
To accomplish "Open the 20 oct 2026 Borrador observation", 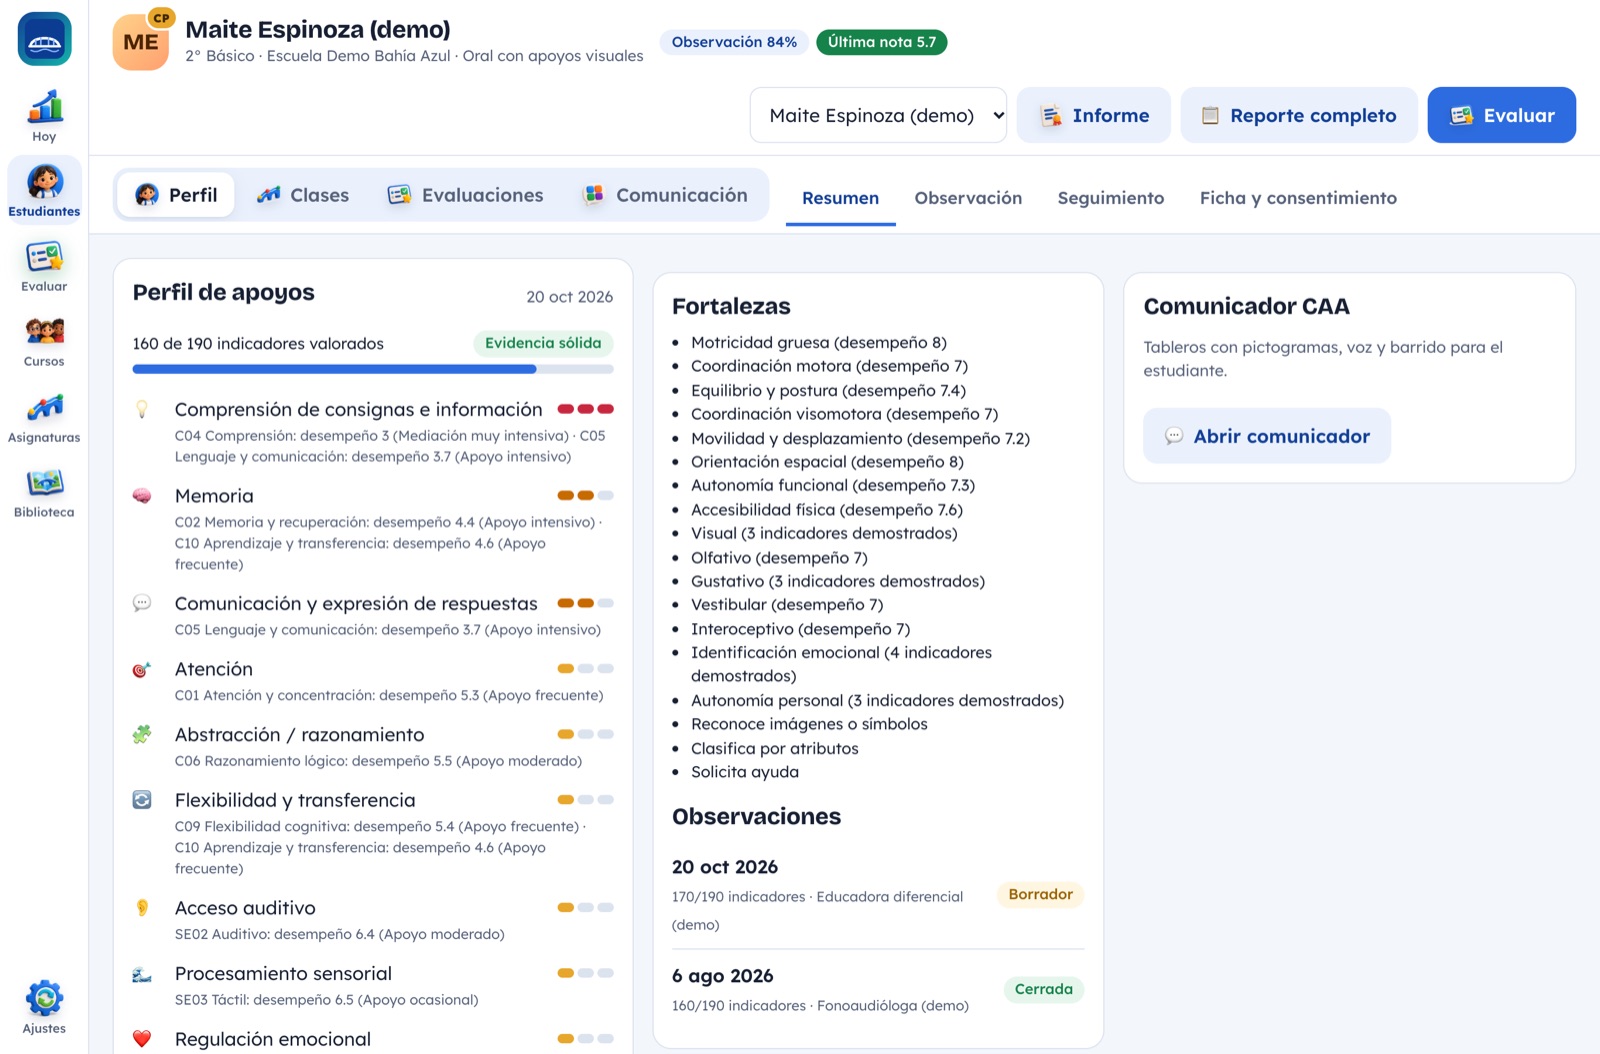I will [878, 895].
